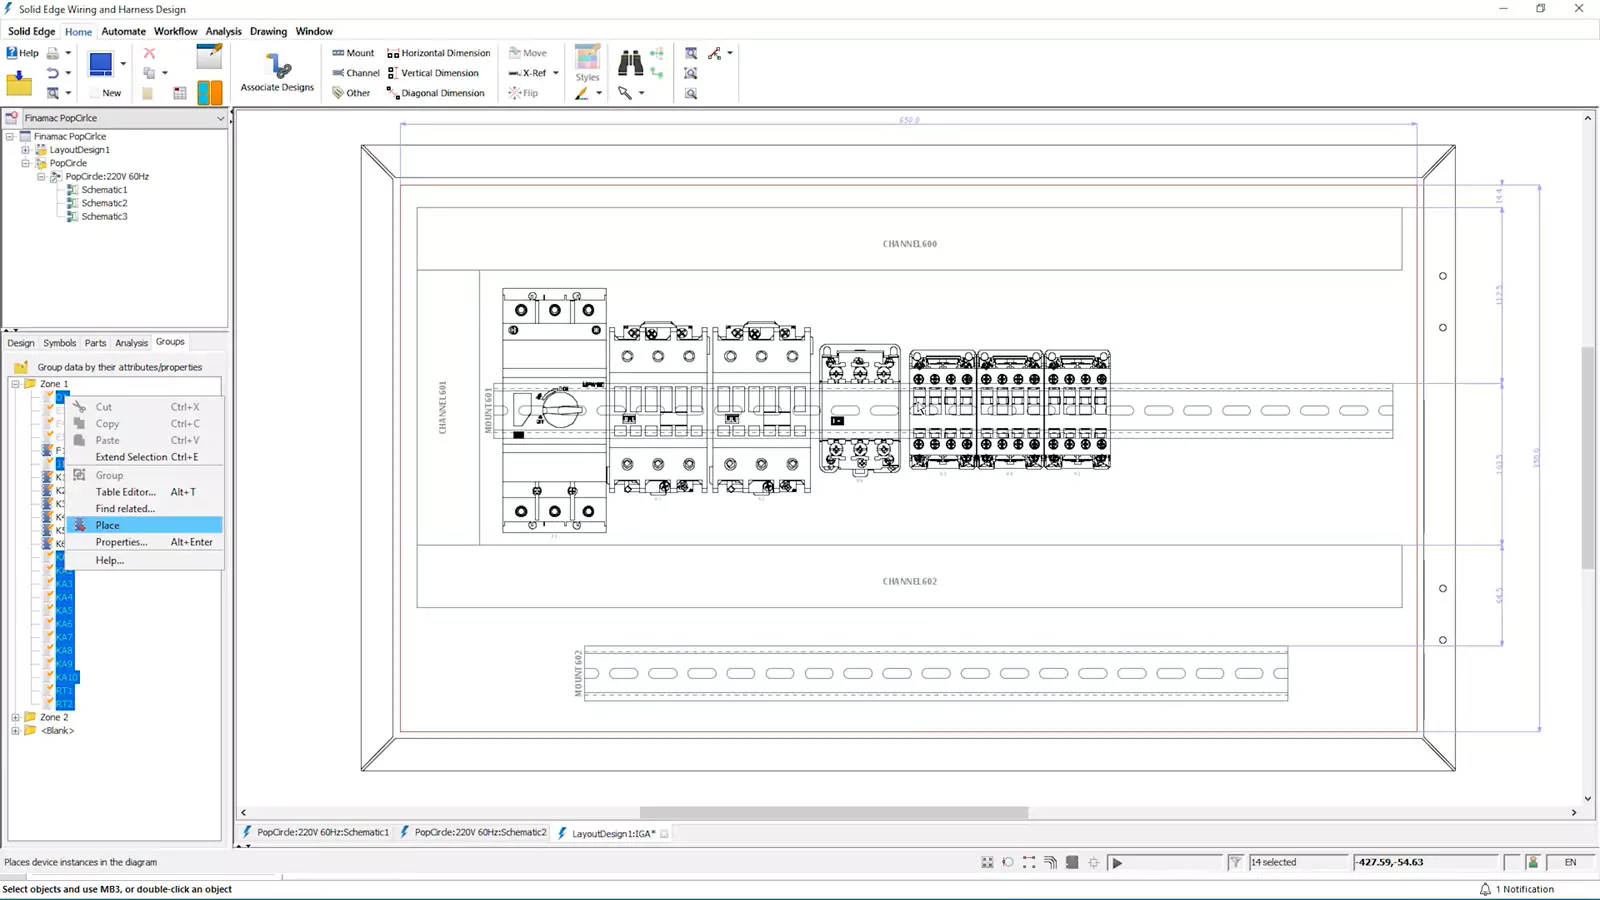Expand the <Blank> group
This screenshot has height=900, width=1600.
pyautogui.click(x=15, y=731)
